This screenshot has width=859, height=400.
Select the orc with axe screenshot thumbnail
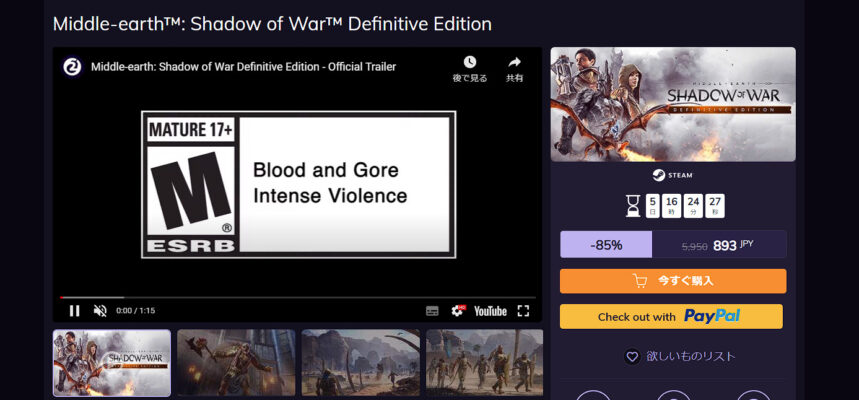tap(236, 363)
